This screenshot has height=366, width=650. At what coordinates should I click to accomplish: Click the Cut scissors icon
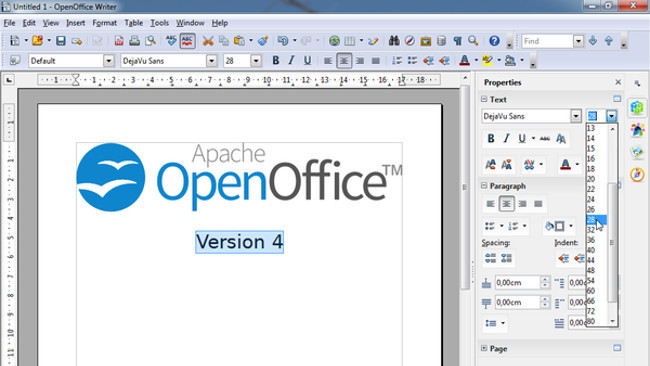coord(208,41)
